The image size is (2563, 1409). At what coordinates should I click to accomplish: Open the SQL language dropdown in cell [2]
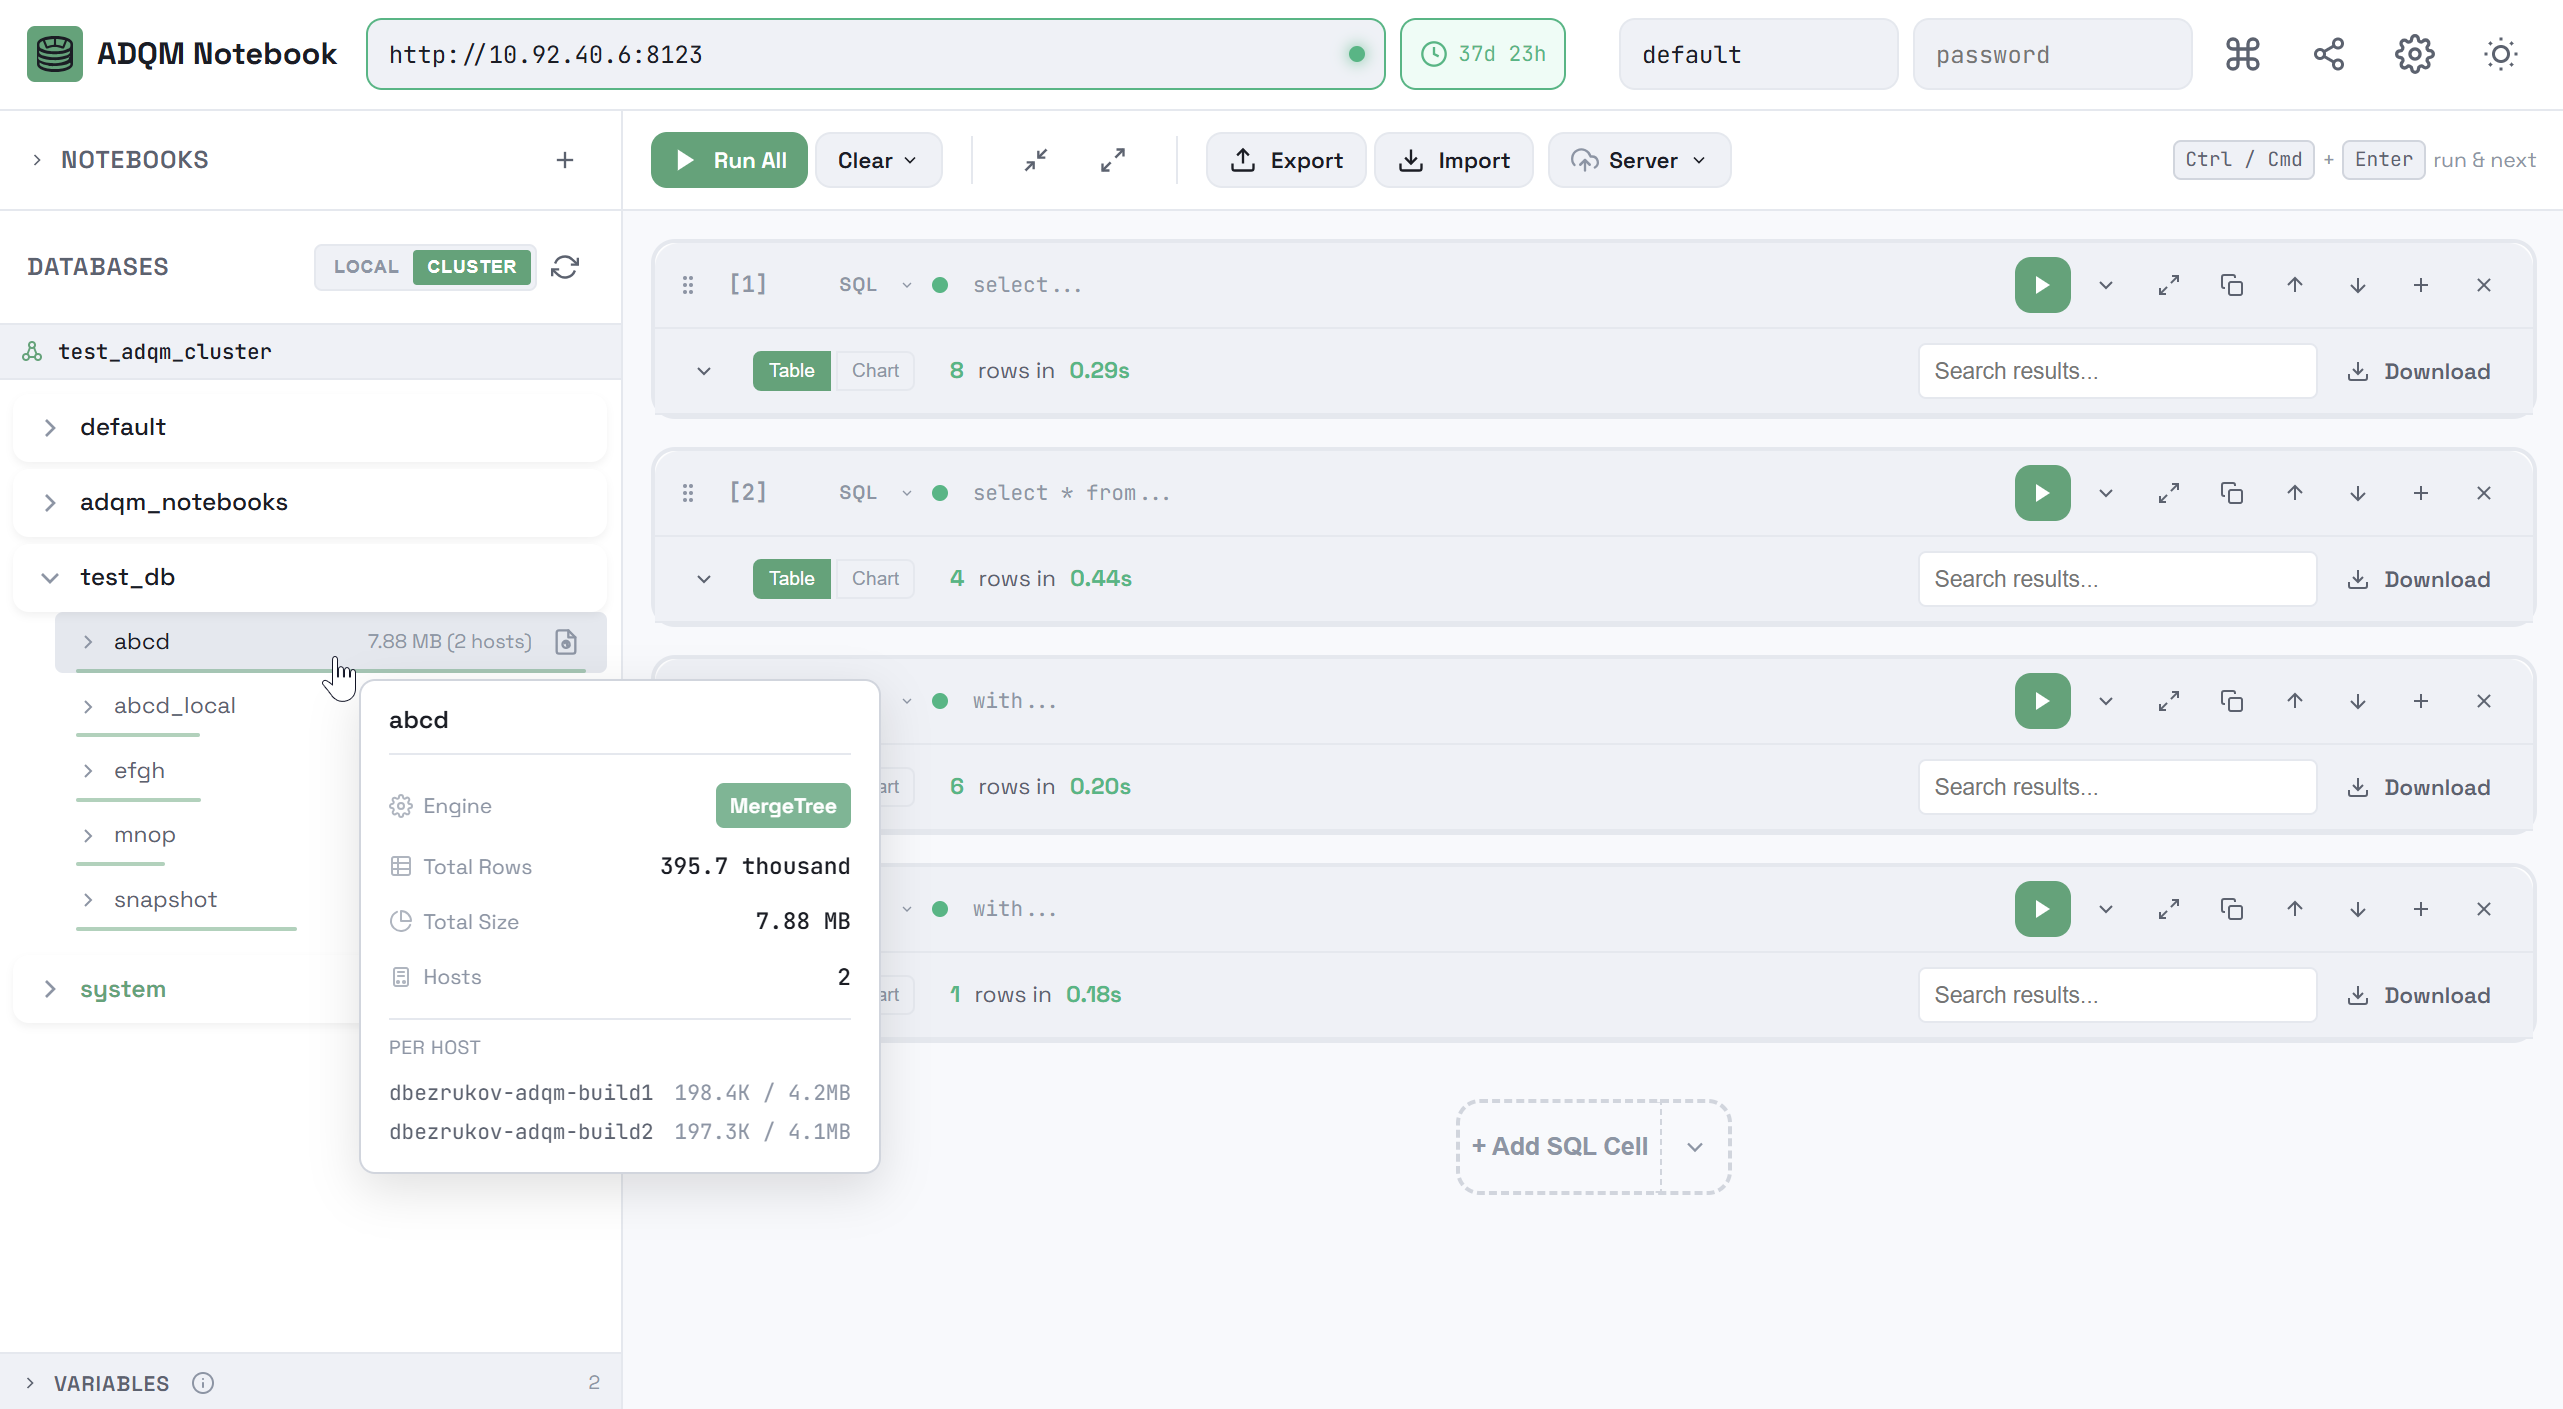pos(875,492)
